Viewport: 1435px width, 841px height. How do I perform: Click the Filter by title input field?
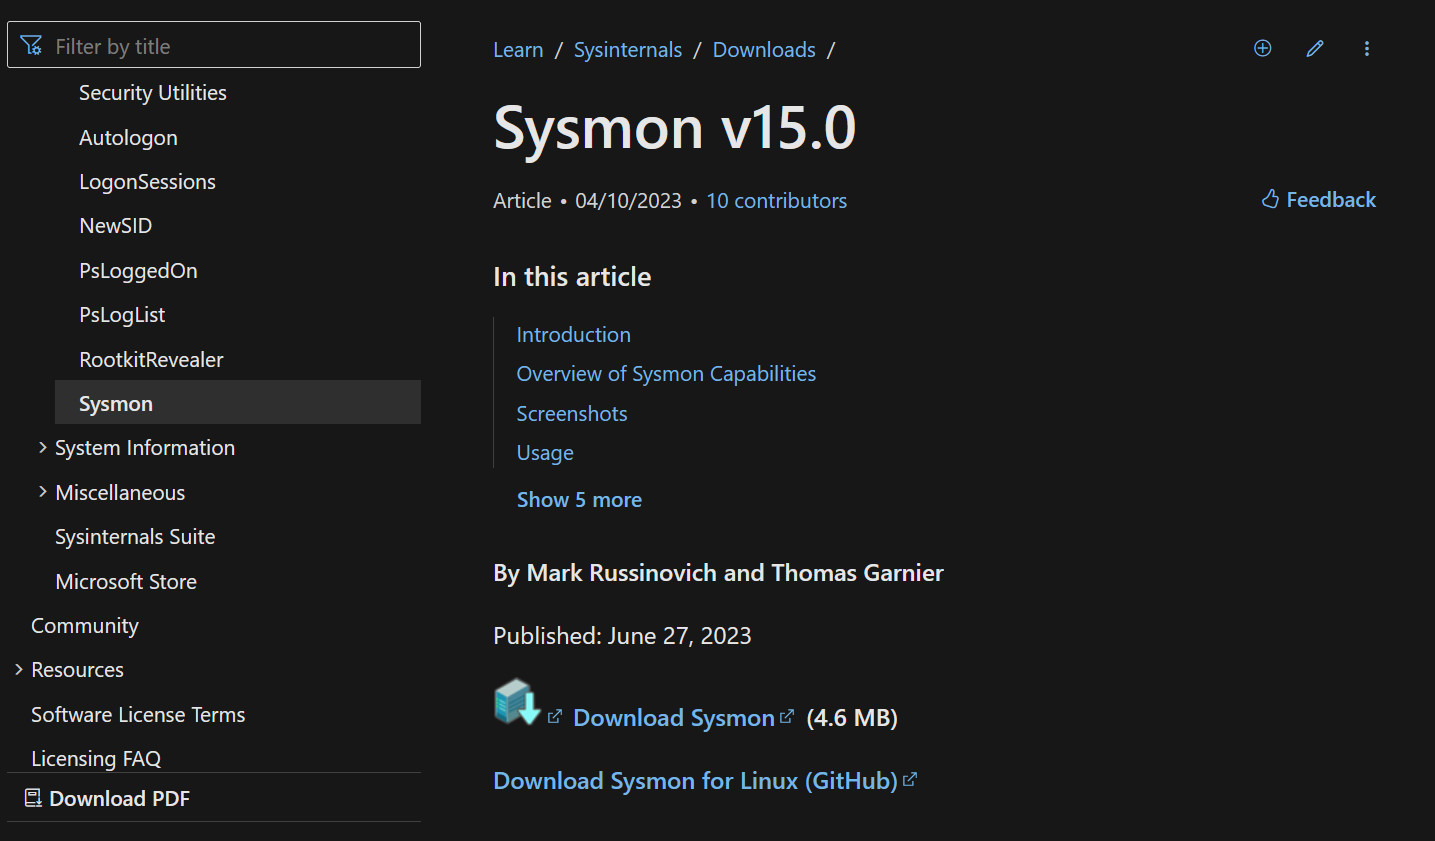214,44
